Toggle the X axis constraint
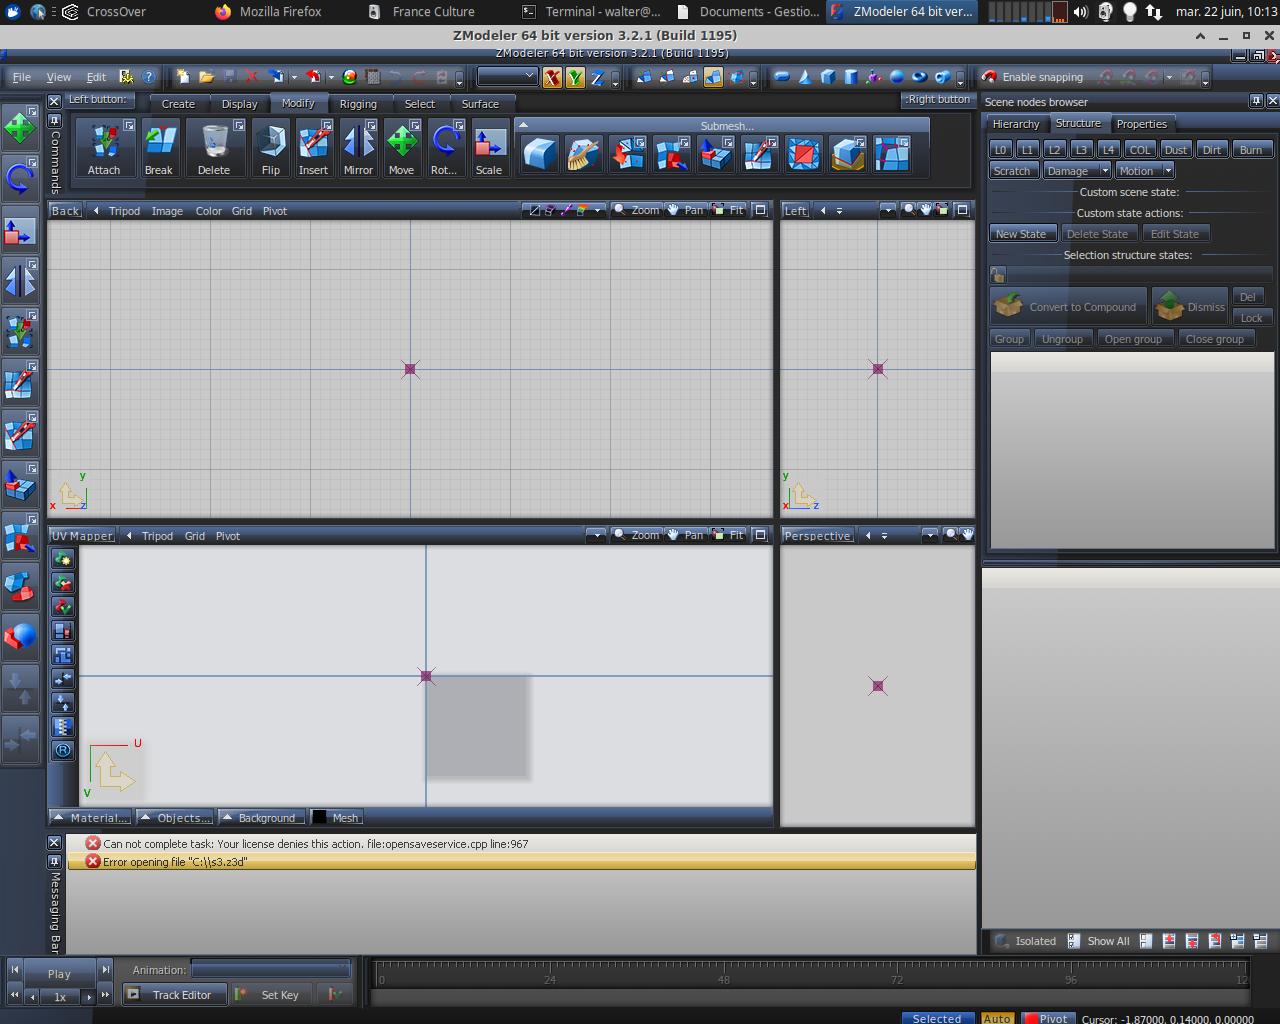Viewport: 1280px width, 1024px height. [x=552, y=77]
